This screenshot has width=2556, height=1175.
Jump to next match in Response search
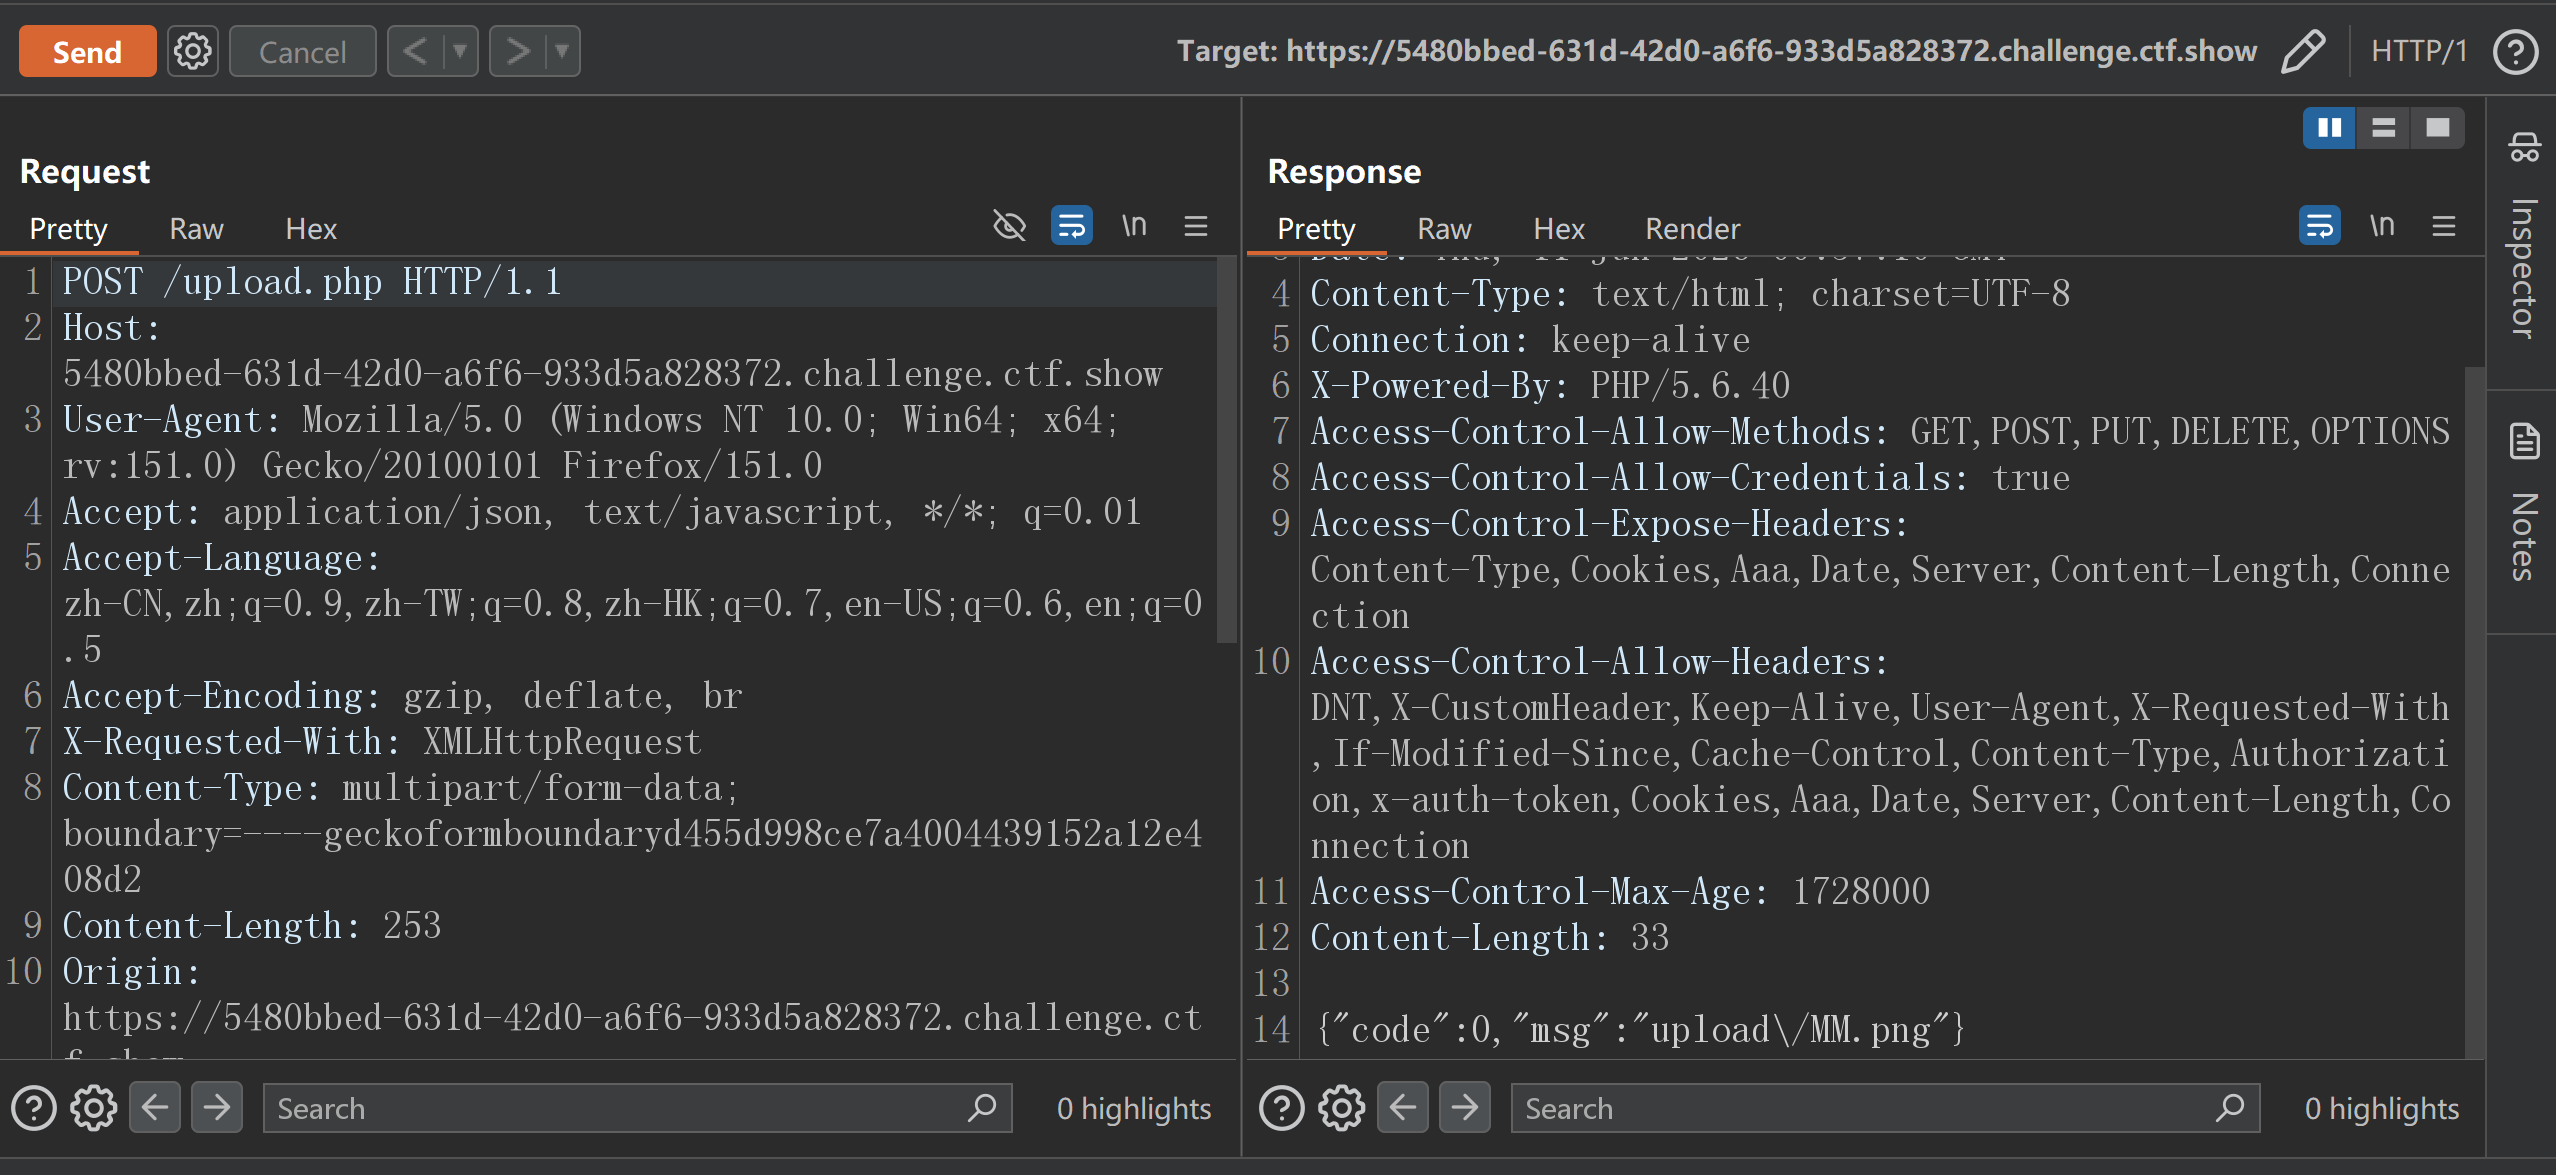[x=1465, y=1108]
